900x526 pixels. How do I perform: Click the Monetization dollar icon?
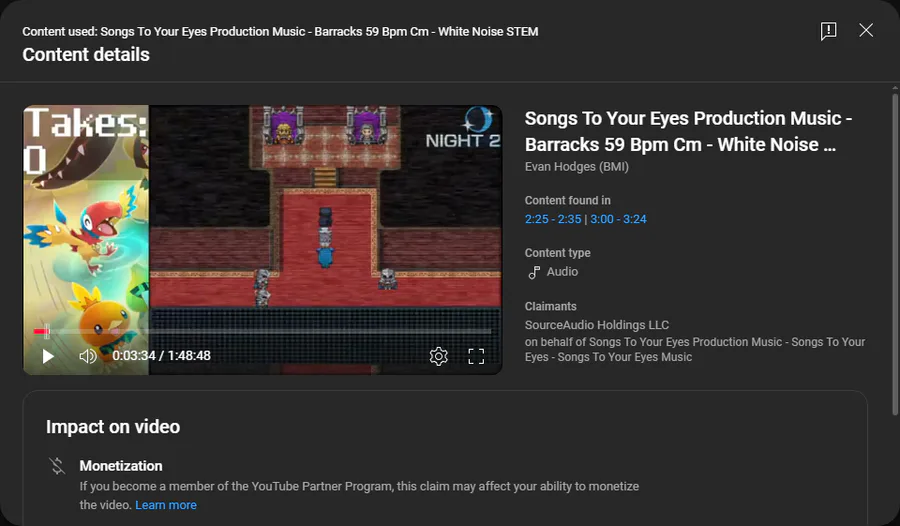click(57, 466)
